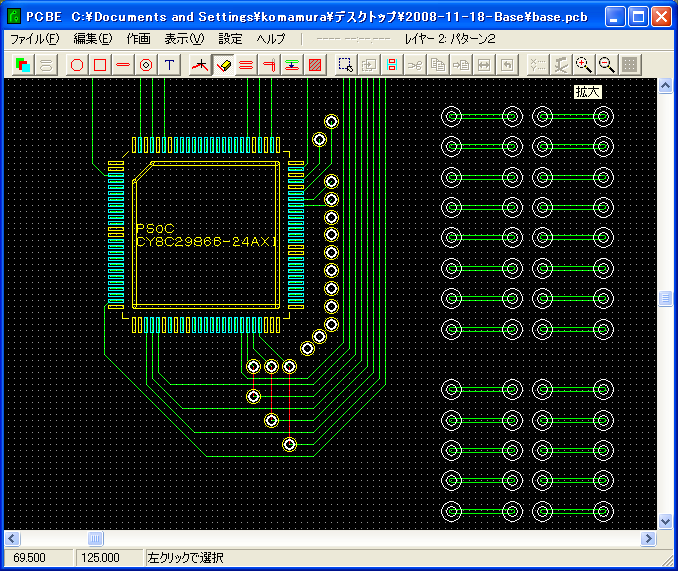Select the concentric circle via tool
This screenshot has height=571, width=678.
[146, 65]
